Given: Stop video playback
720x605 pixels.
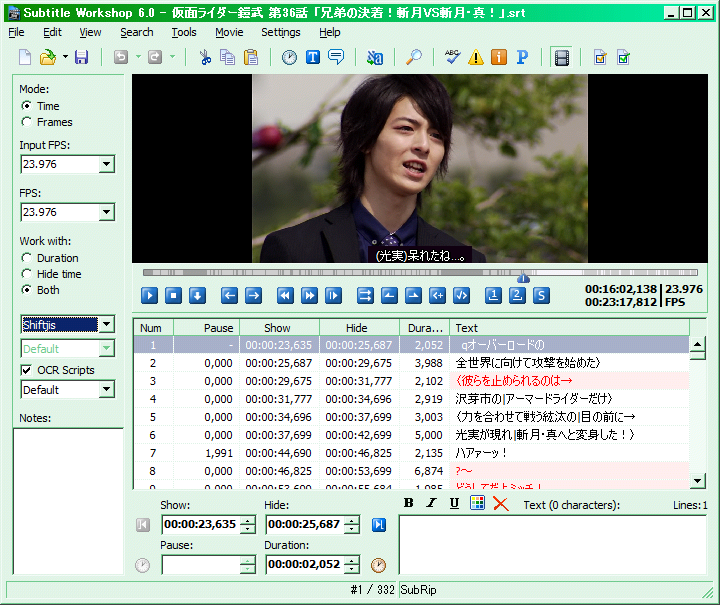Looking at the screenshot, I should (173, 296).
